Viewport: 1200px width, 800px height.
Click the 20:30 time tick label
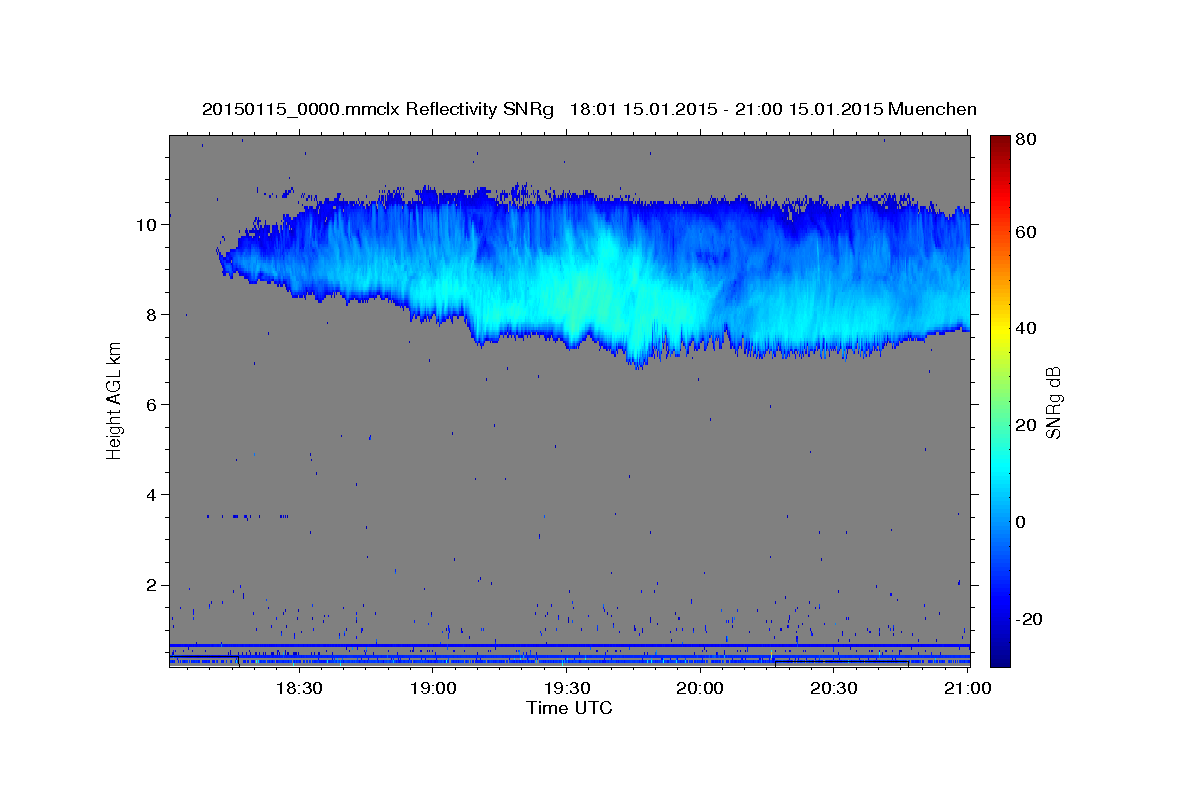tap(834, 688)
